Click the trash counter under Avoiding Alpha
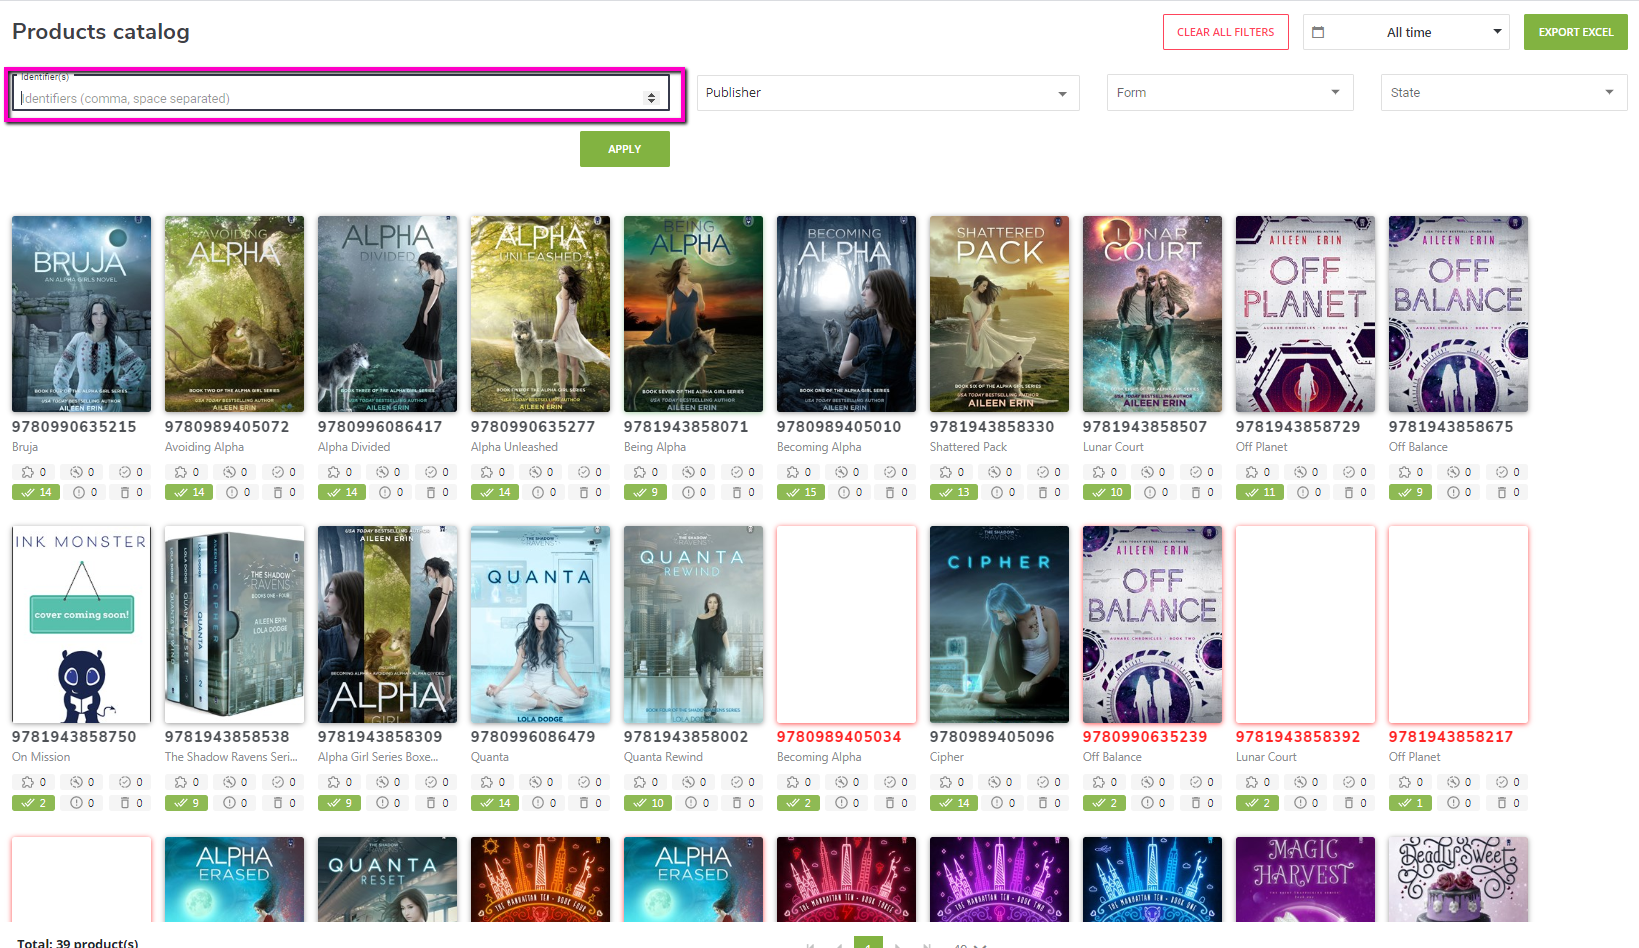The width and height of the screenshot is (1639, 948). click(285, 492)
